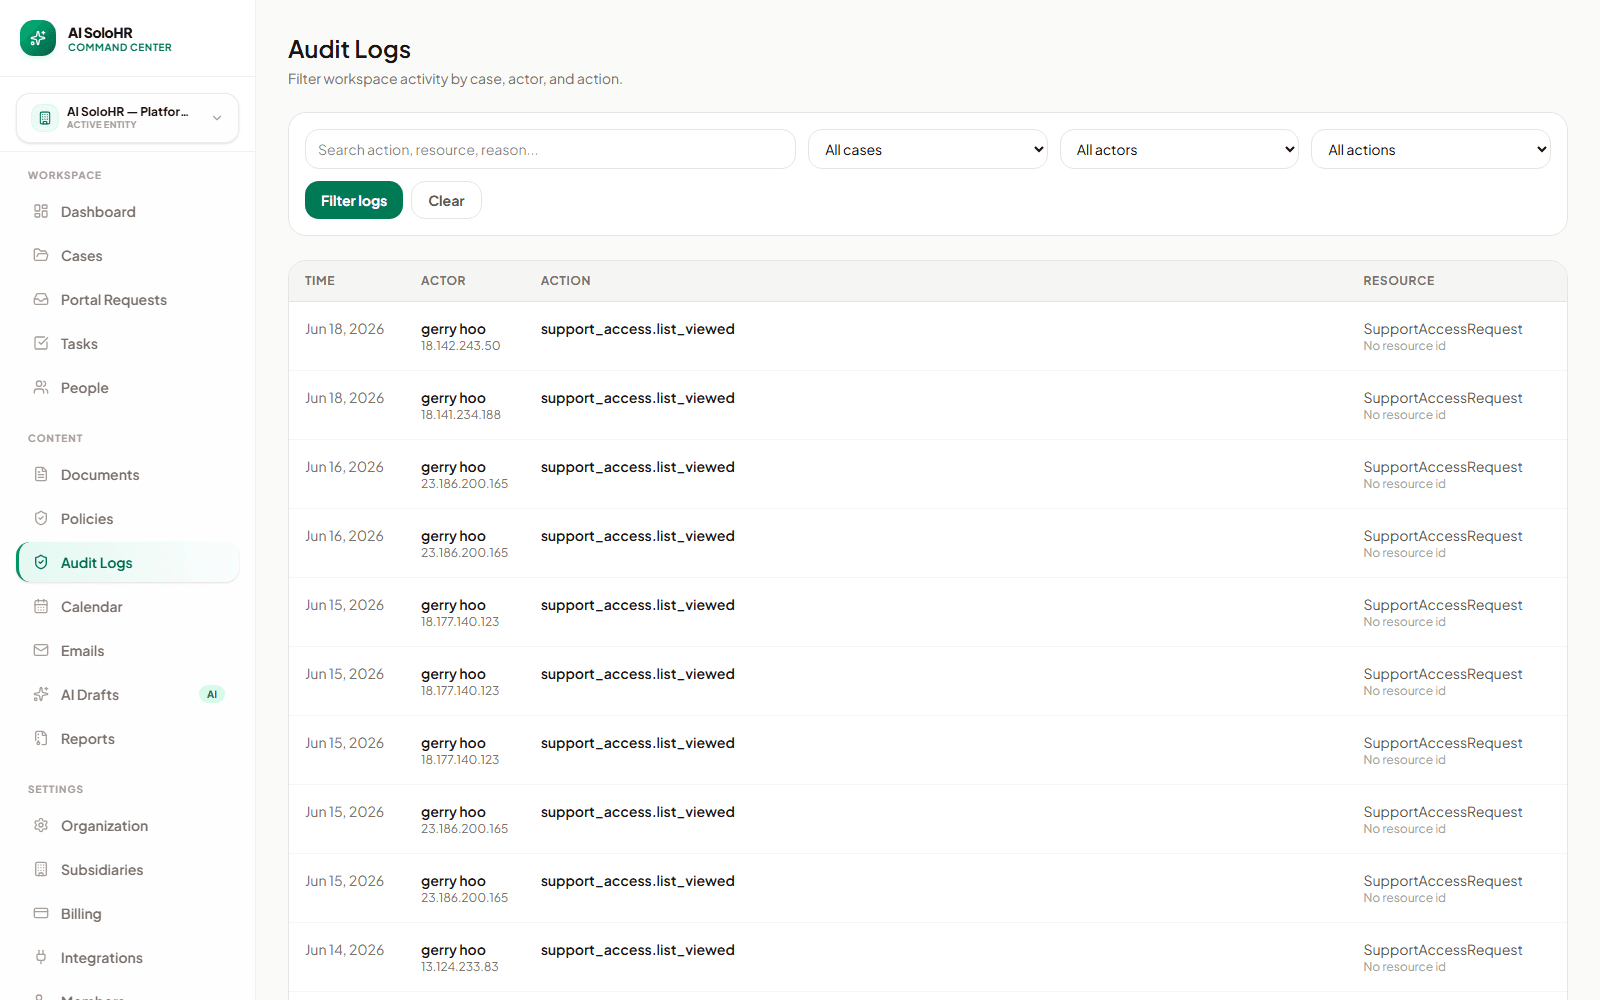Click the RESOURCE column header
The height and width of the screenshot is (1000, 1600).
click(1398, 281)
